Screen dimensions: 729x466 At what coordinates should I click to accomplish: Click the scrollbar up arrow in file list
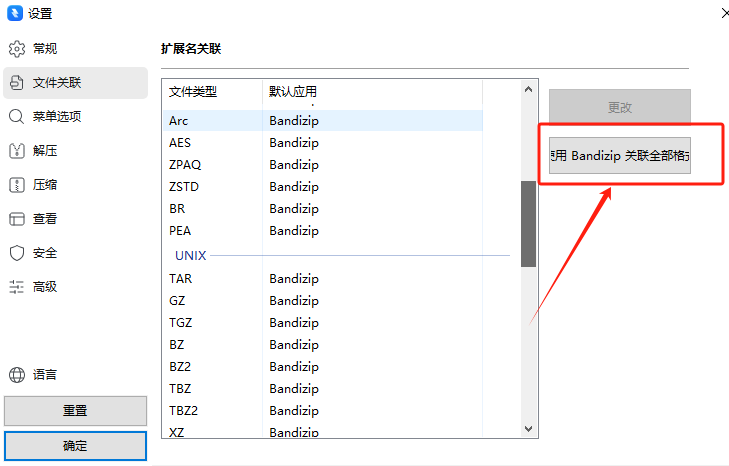pos(528,89)
